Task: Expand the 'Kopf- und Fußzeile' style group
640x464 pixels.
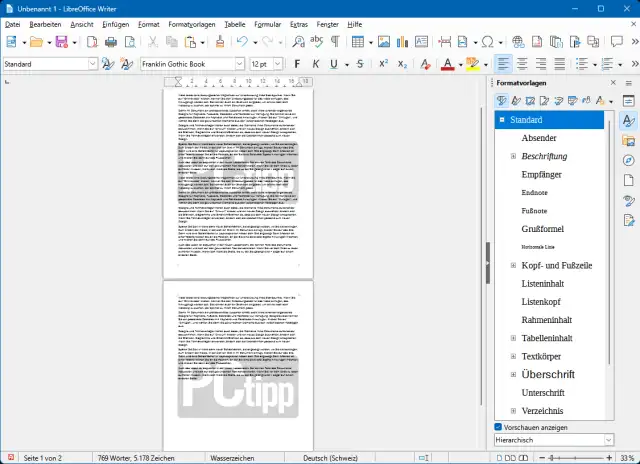Action: (513, 265)
